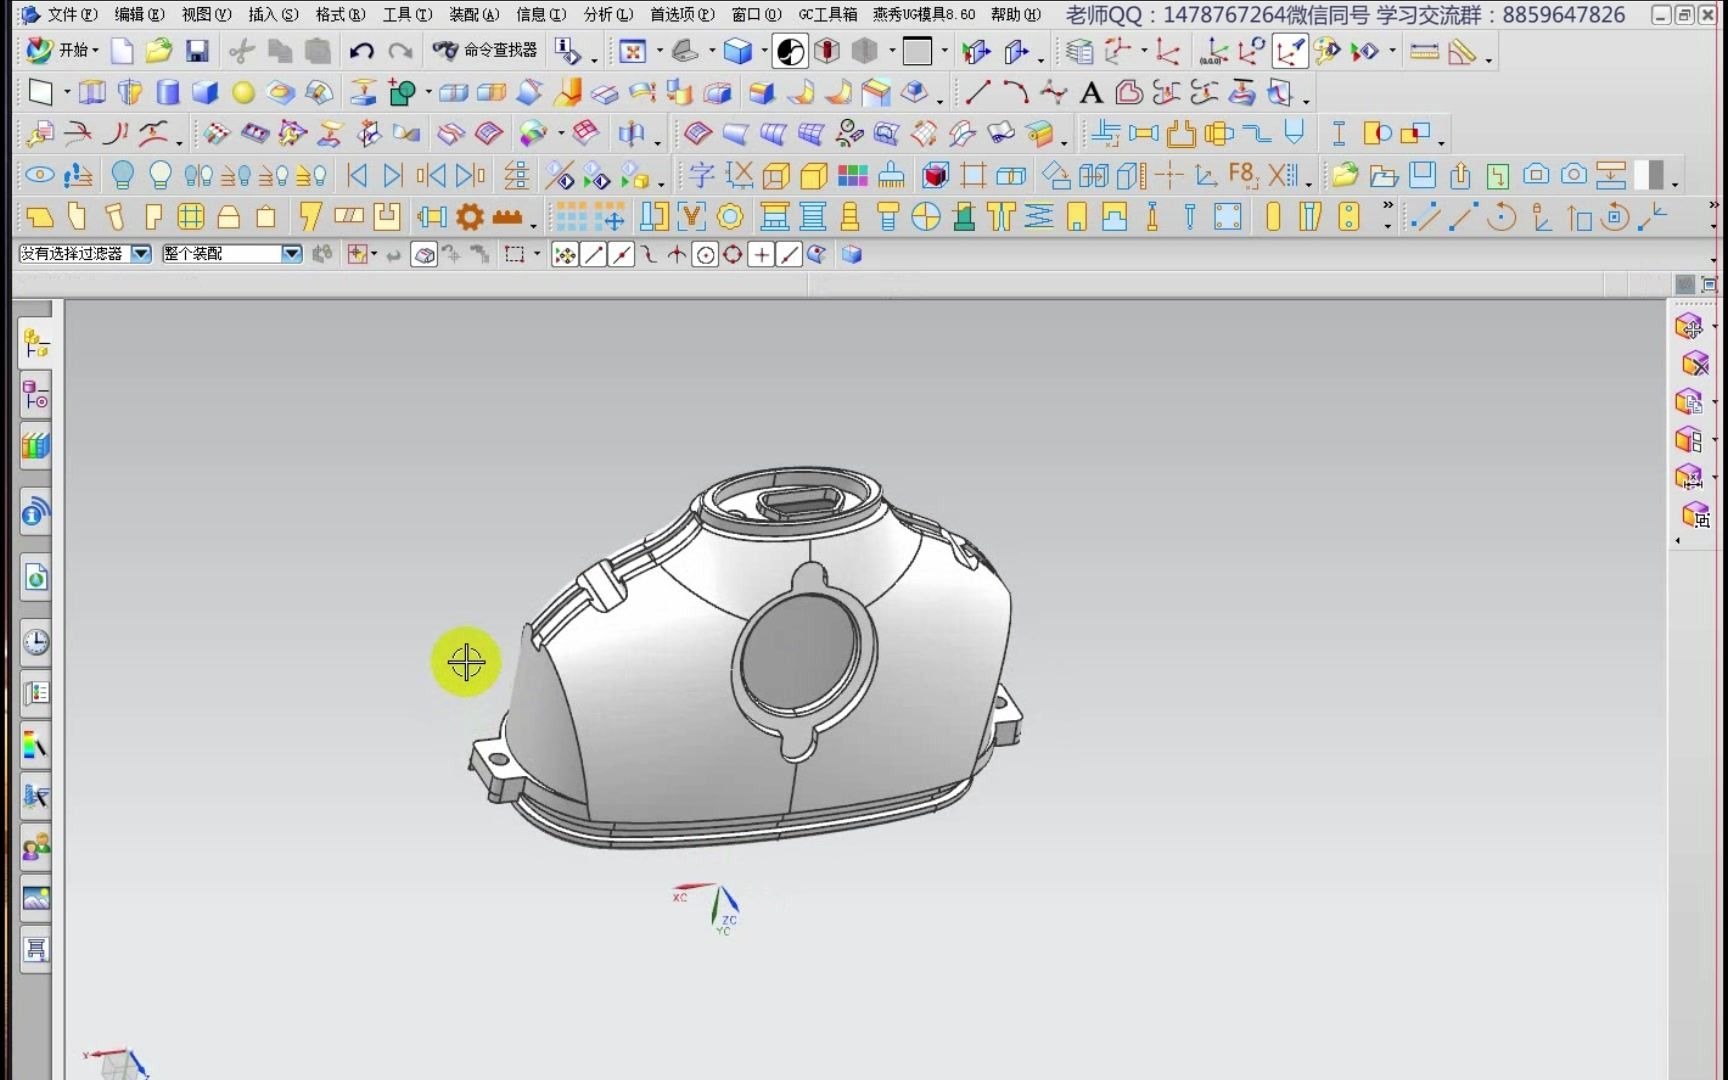Click the Open file icon
Viewport: 1728px width, 1080px height.
[x=159, y=51]
